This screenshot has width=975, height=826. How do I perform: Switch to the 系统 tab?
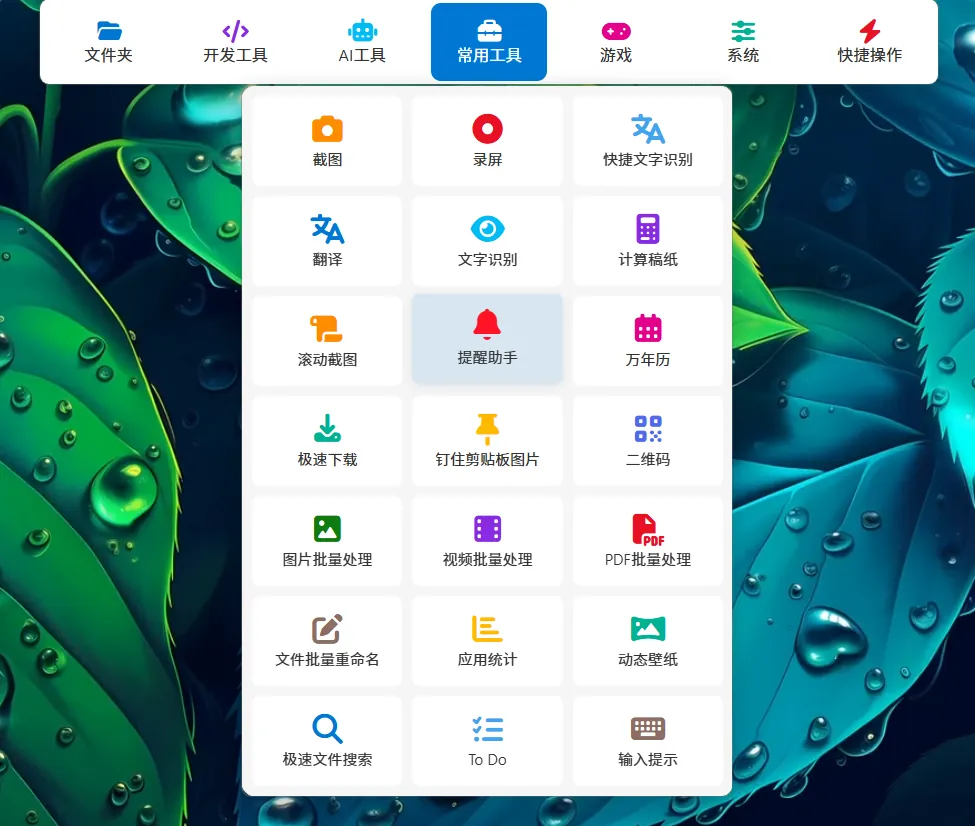click(x=742, y=42)
